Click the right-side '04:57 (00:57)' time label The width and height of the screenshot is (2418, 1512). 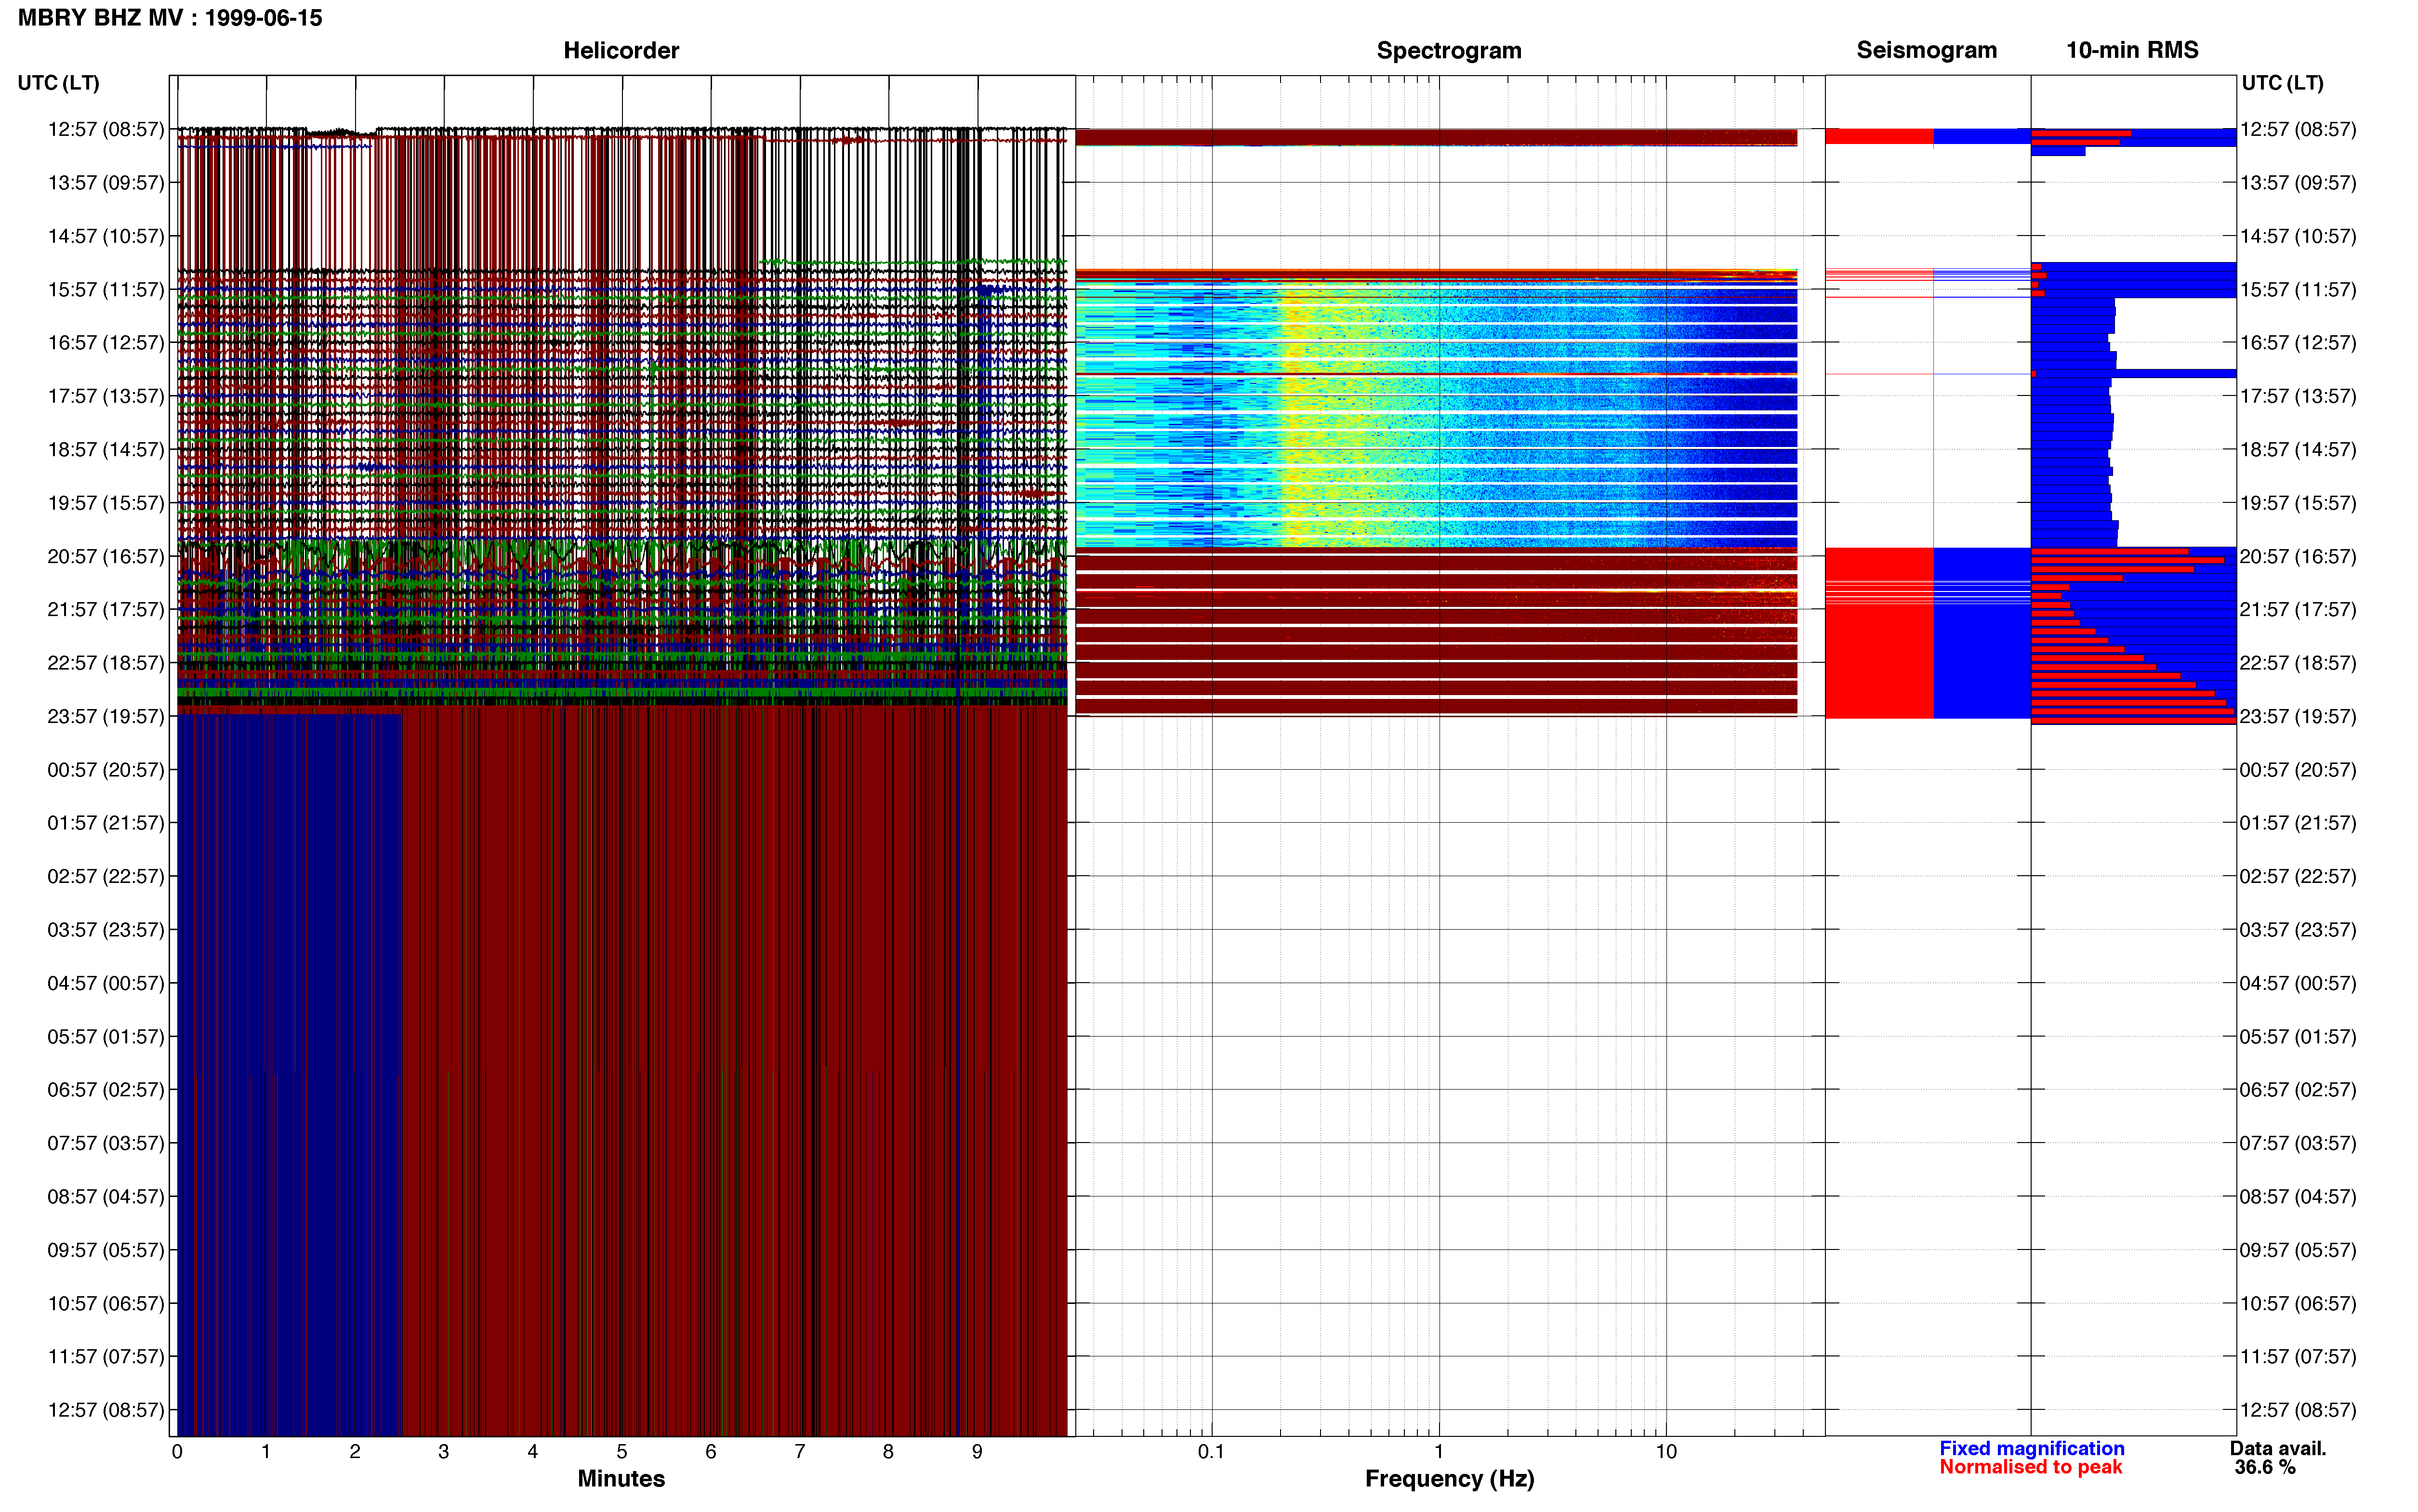point(2298,983)
